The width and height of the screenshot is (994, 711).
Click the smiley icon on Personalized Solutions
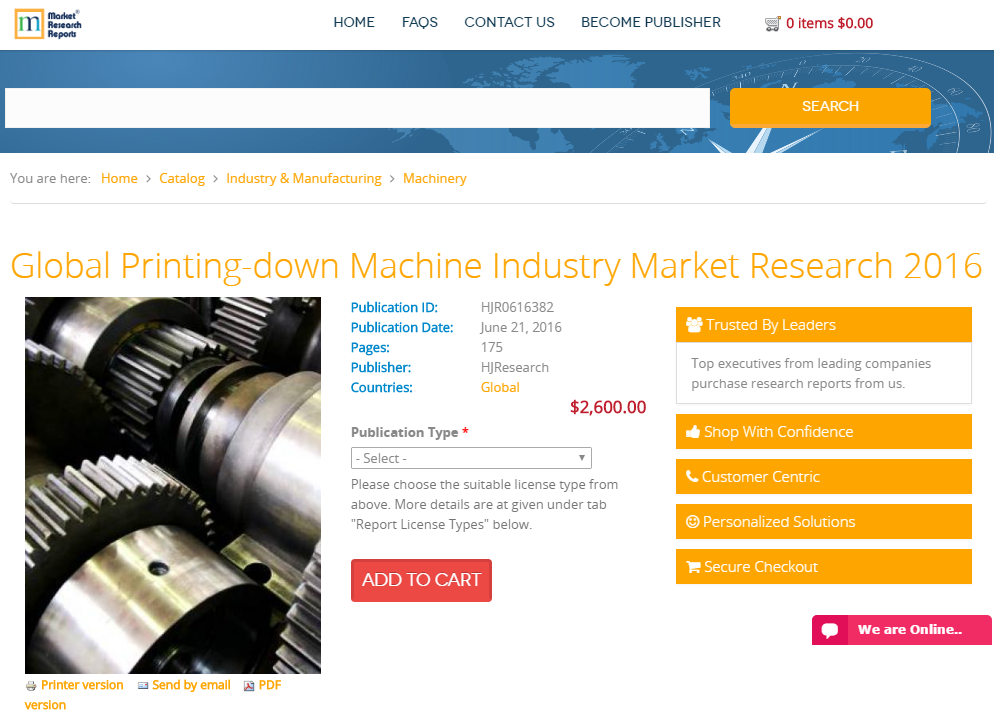coord(693,522)
